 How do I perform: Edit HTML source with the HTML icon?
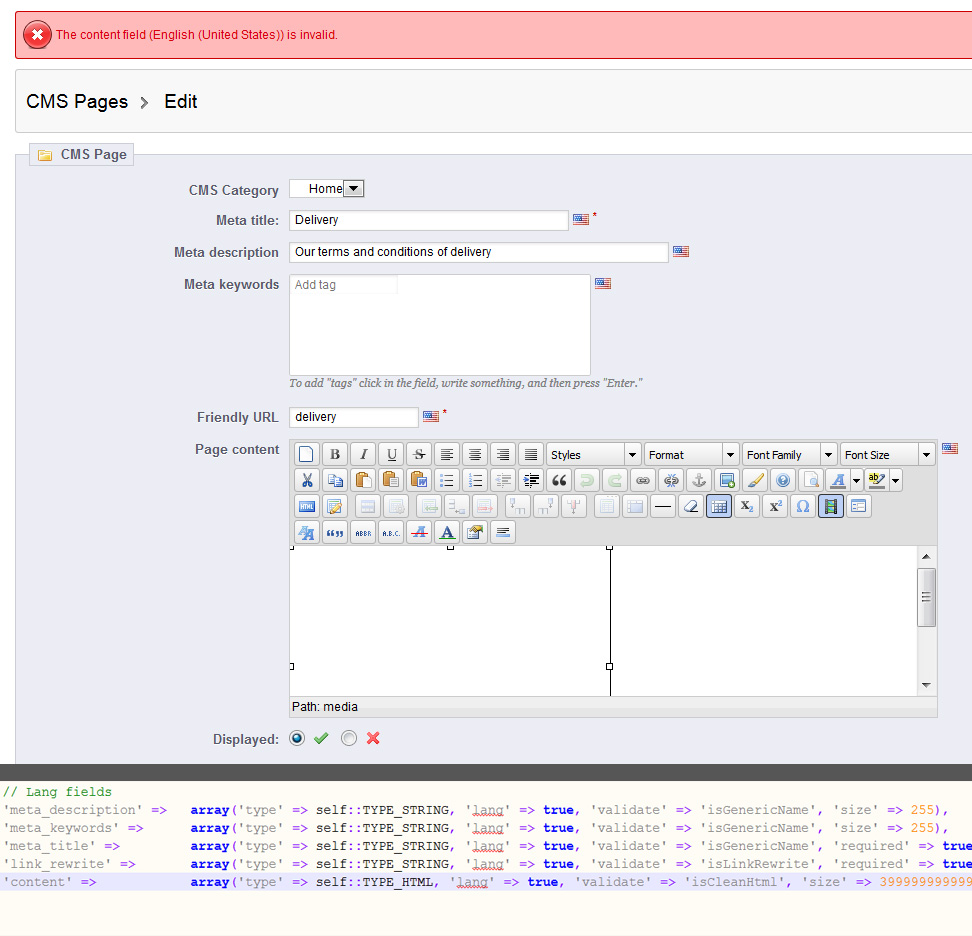306,506
